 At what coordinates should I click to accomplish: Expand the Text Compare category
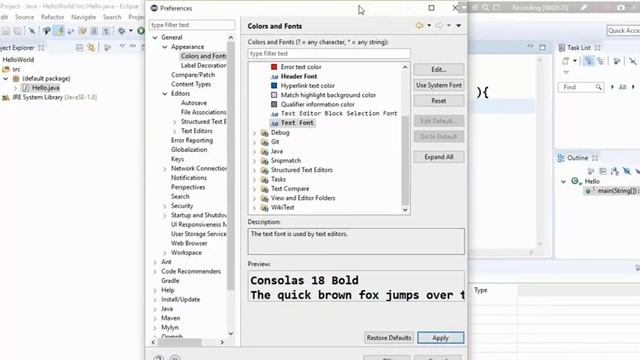point(254,189)
